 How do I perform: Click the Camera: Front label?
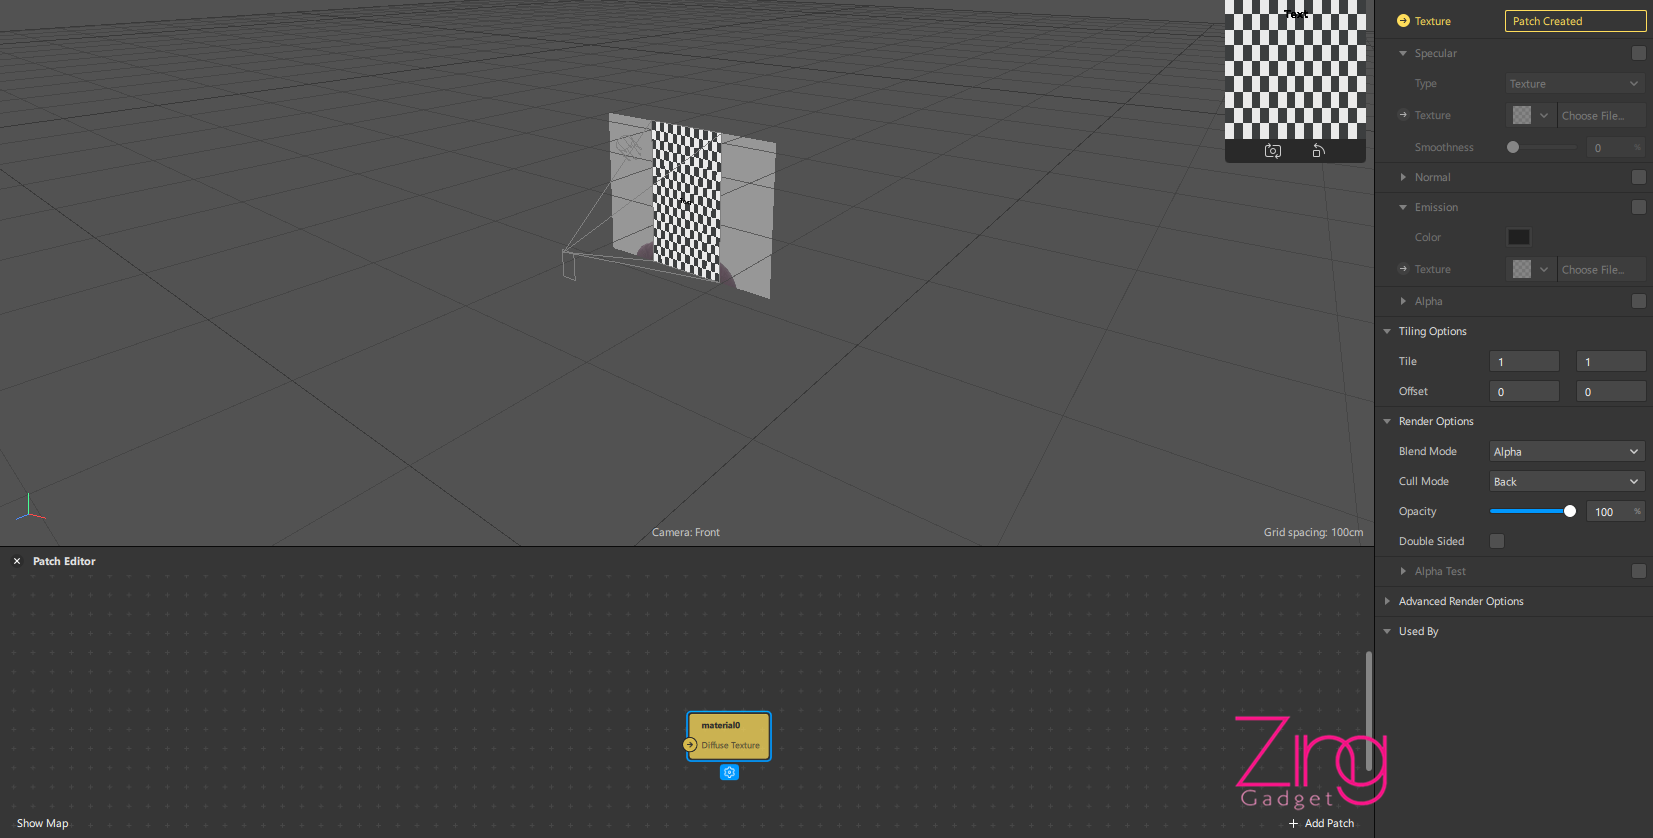pos(686,532)
